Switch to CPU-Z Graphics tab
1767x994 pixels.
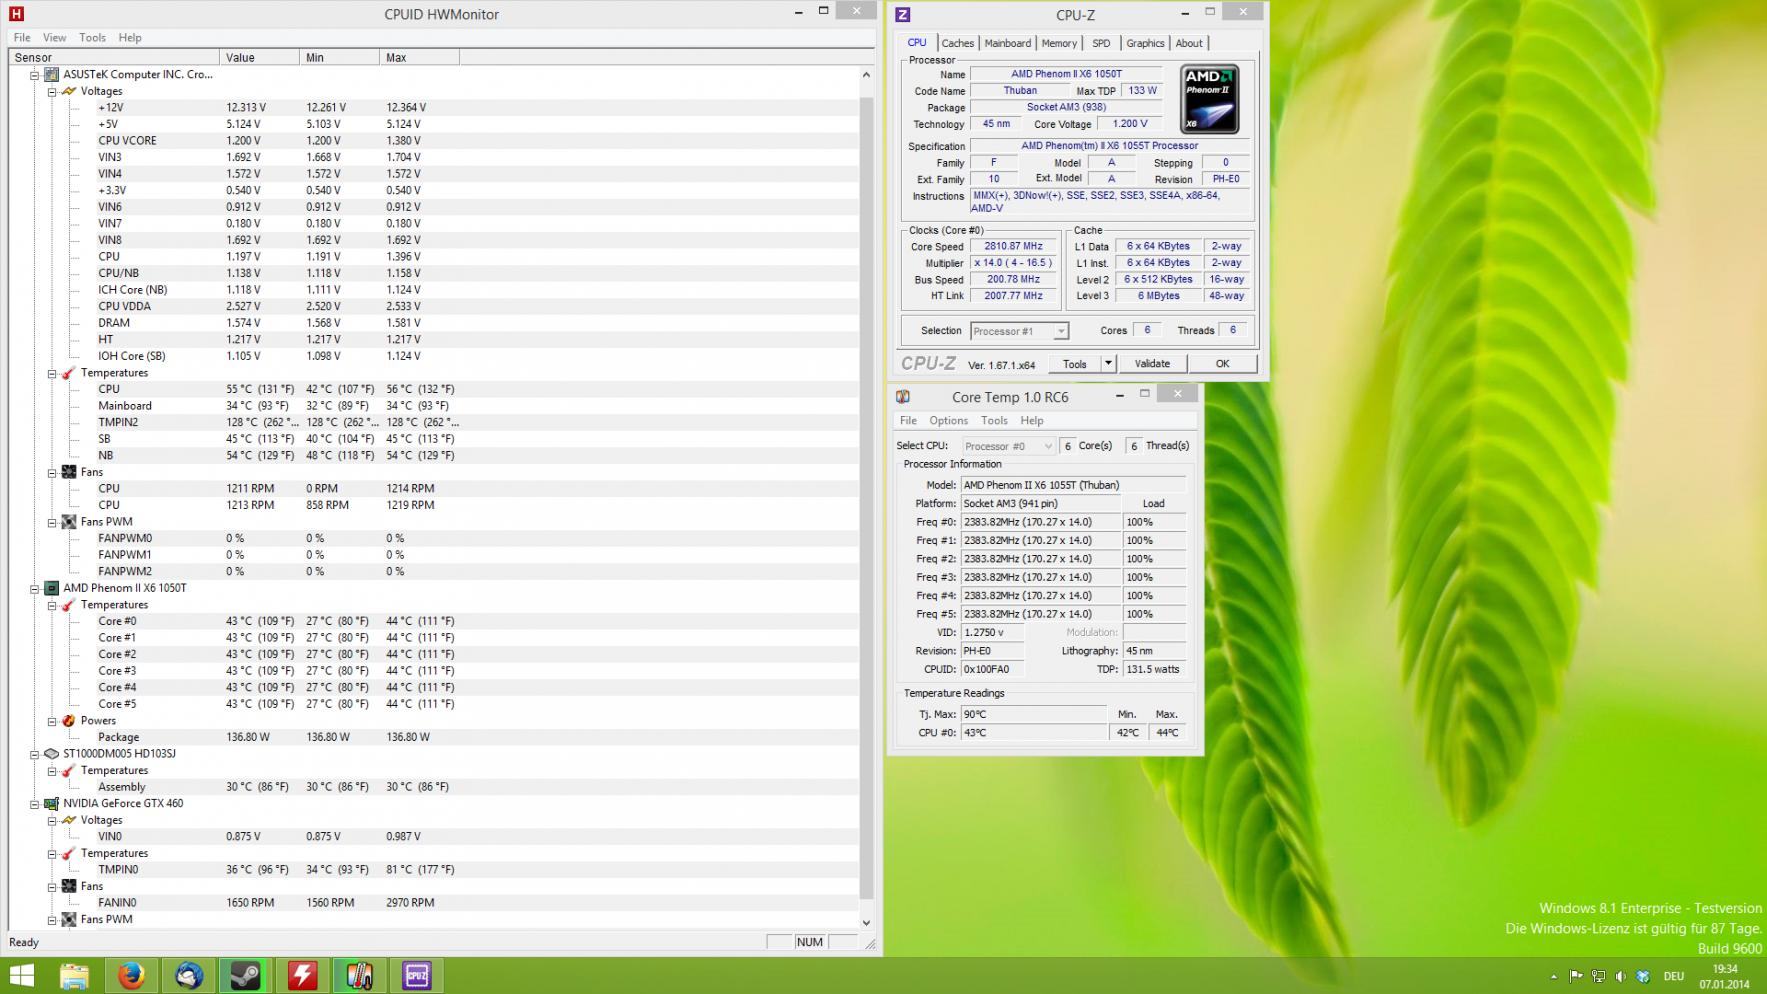(1145, 43)
